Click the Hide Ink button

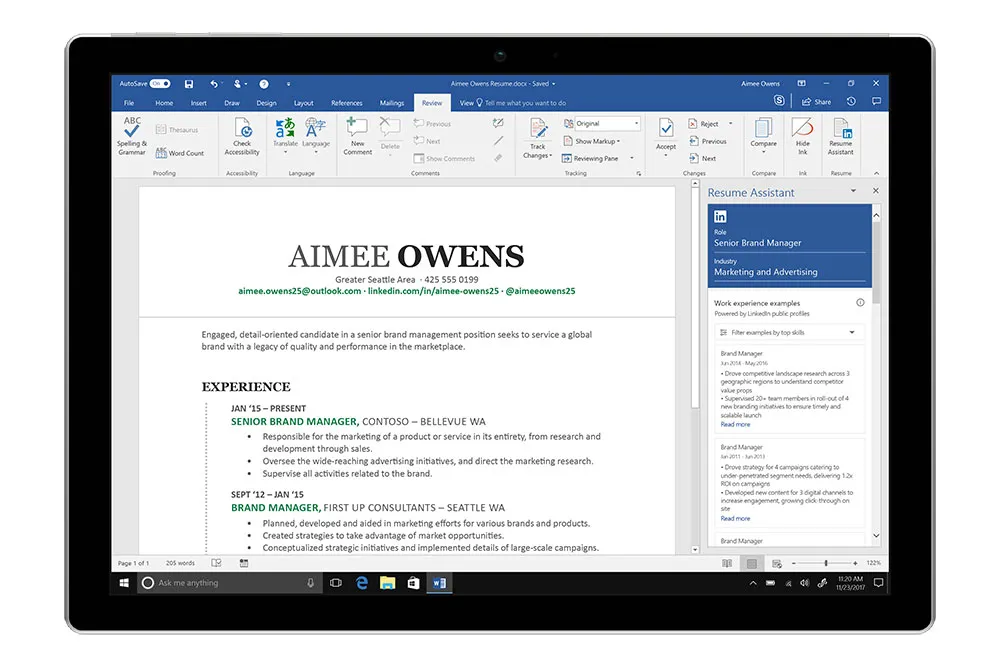pos(802,136)
